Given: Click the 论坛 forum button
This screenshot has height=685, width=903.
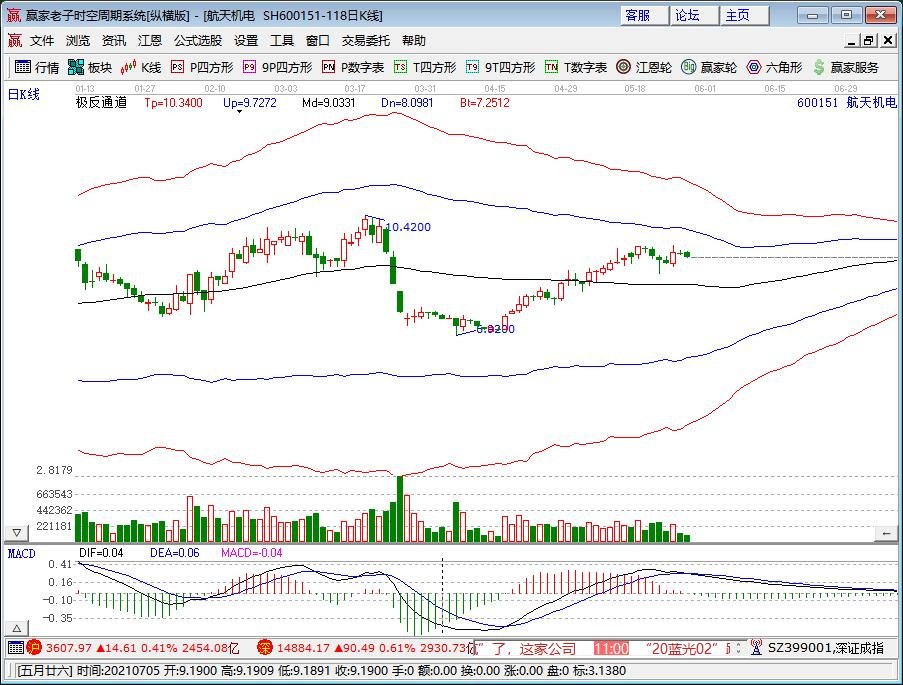Looking at the screenshot, I should [695, 16].
